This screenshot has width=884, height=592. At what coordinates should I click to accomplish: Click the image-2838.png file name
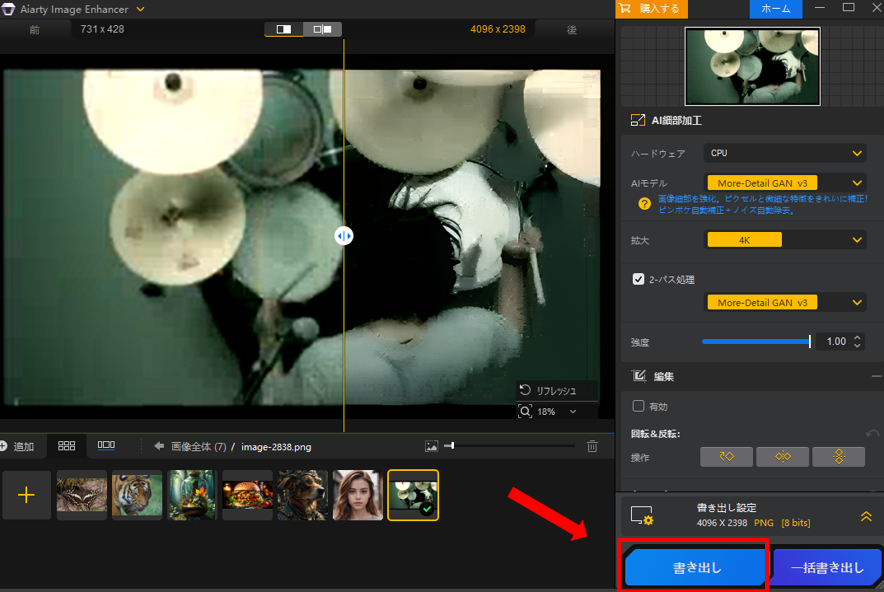pos(276,447)
